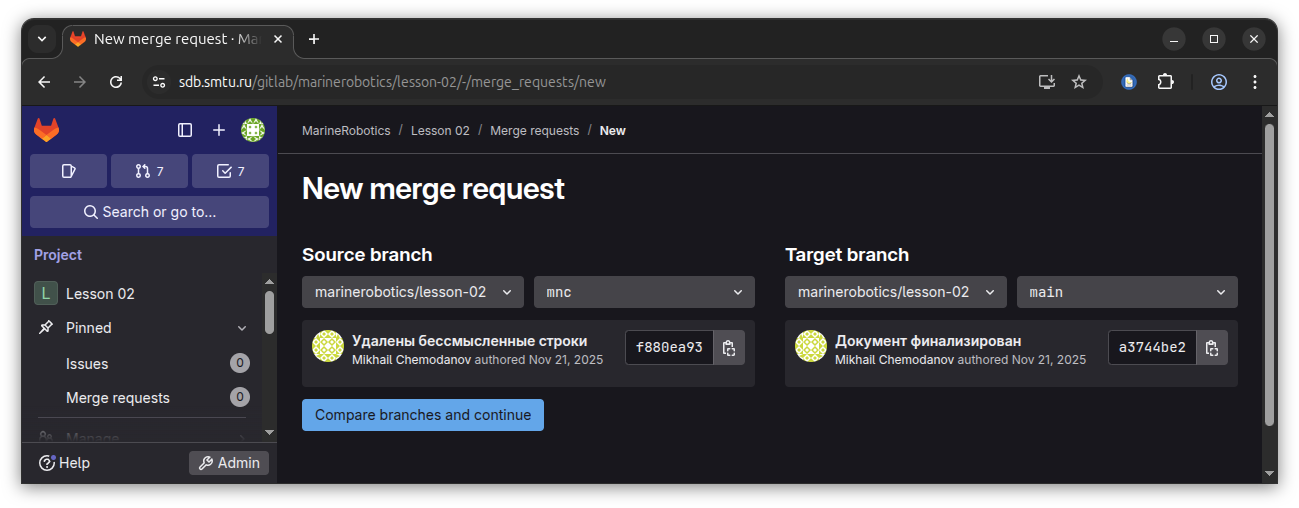Open Merge requests in sidebar

(x=142, y=397)
